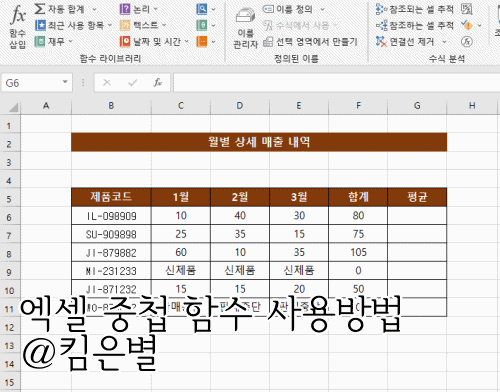Image resolution: width=500 pixels, height=392 pixels.
Task: Open the Evaluate Formula icon
Action: pyautogui.click(x=467, y=42)
